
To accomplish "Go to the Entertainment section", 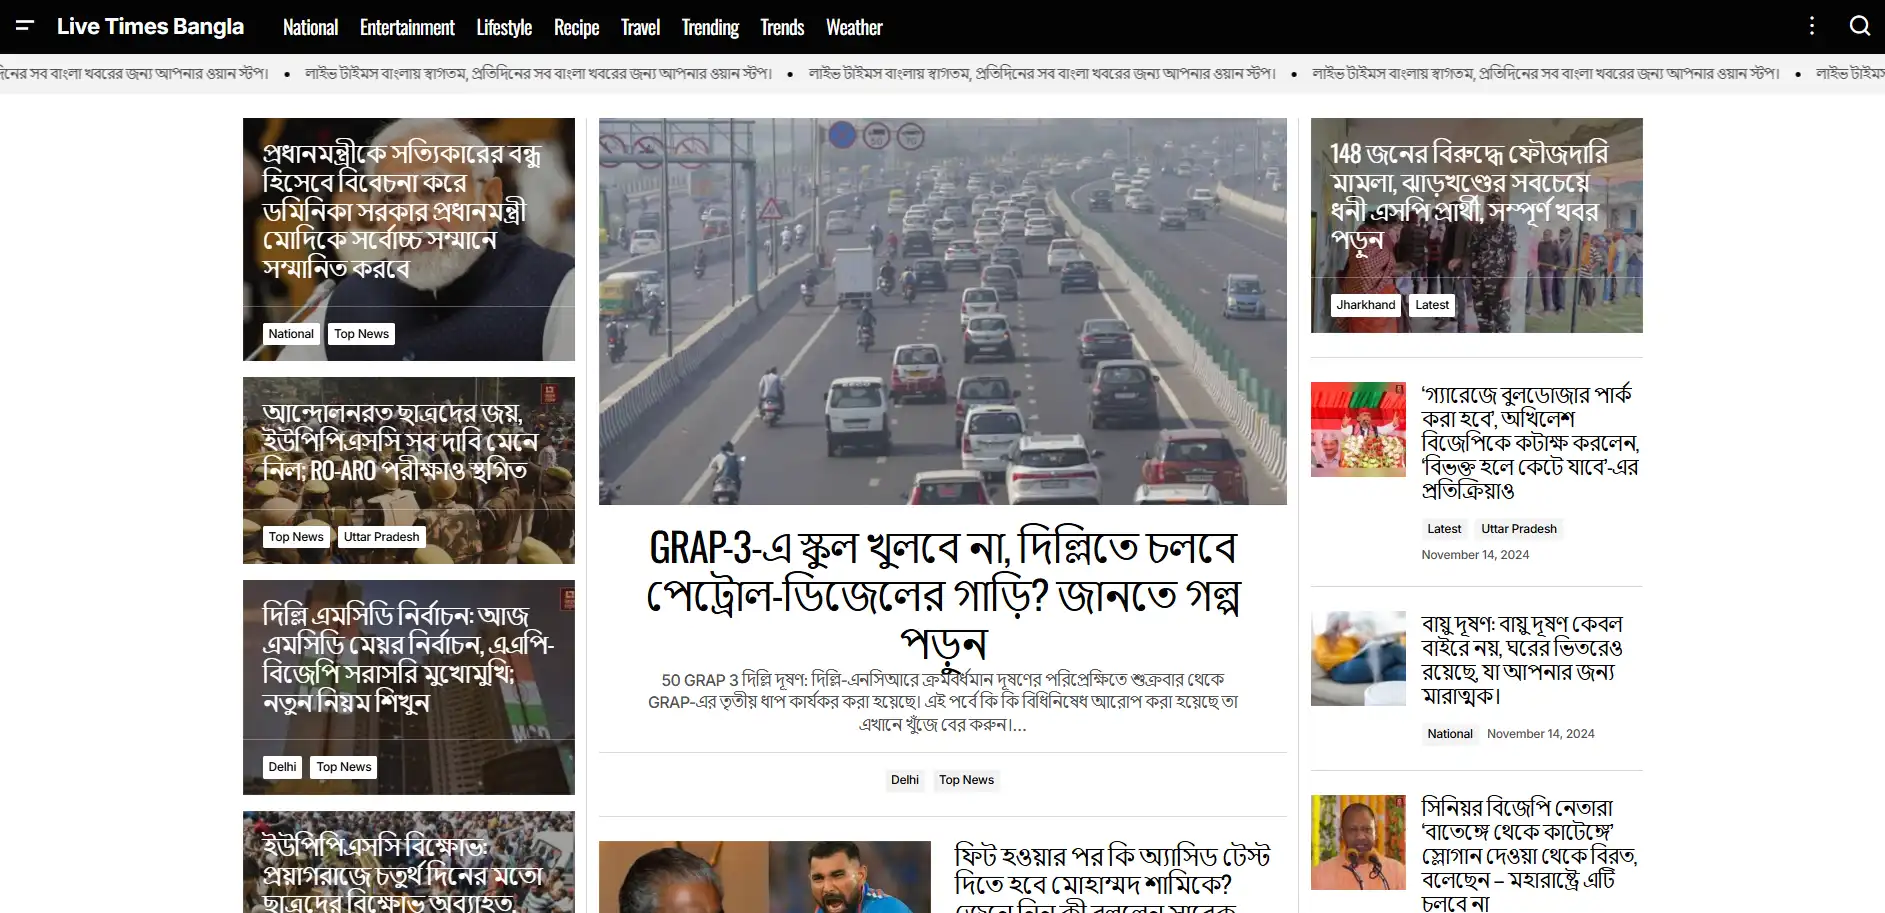I will (x=407, y=28).
